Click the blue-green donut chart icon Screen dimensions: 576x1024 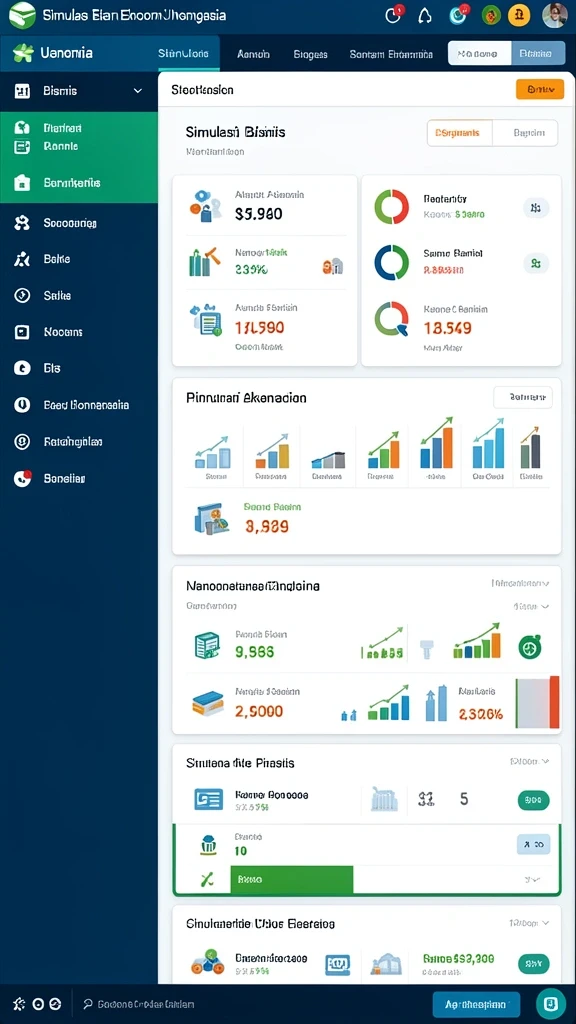[x=392, y=263]
